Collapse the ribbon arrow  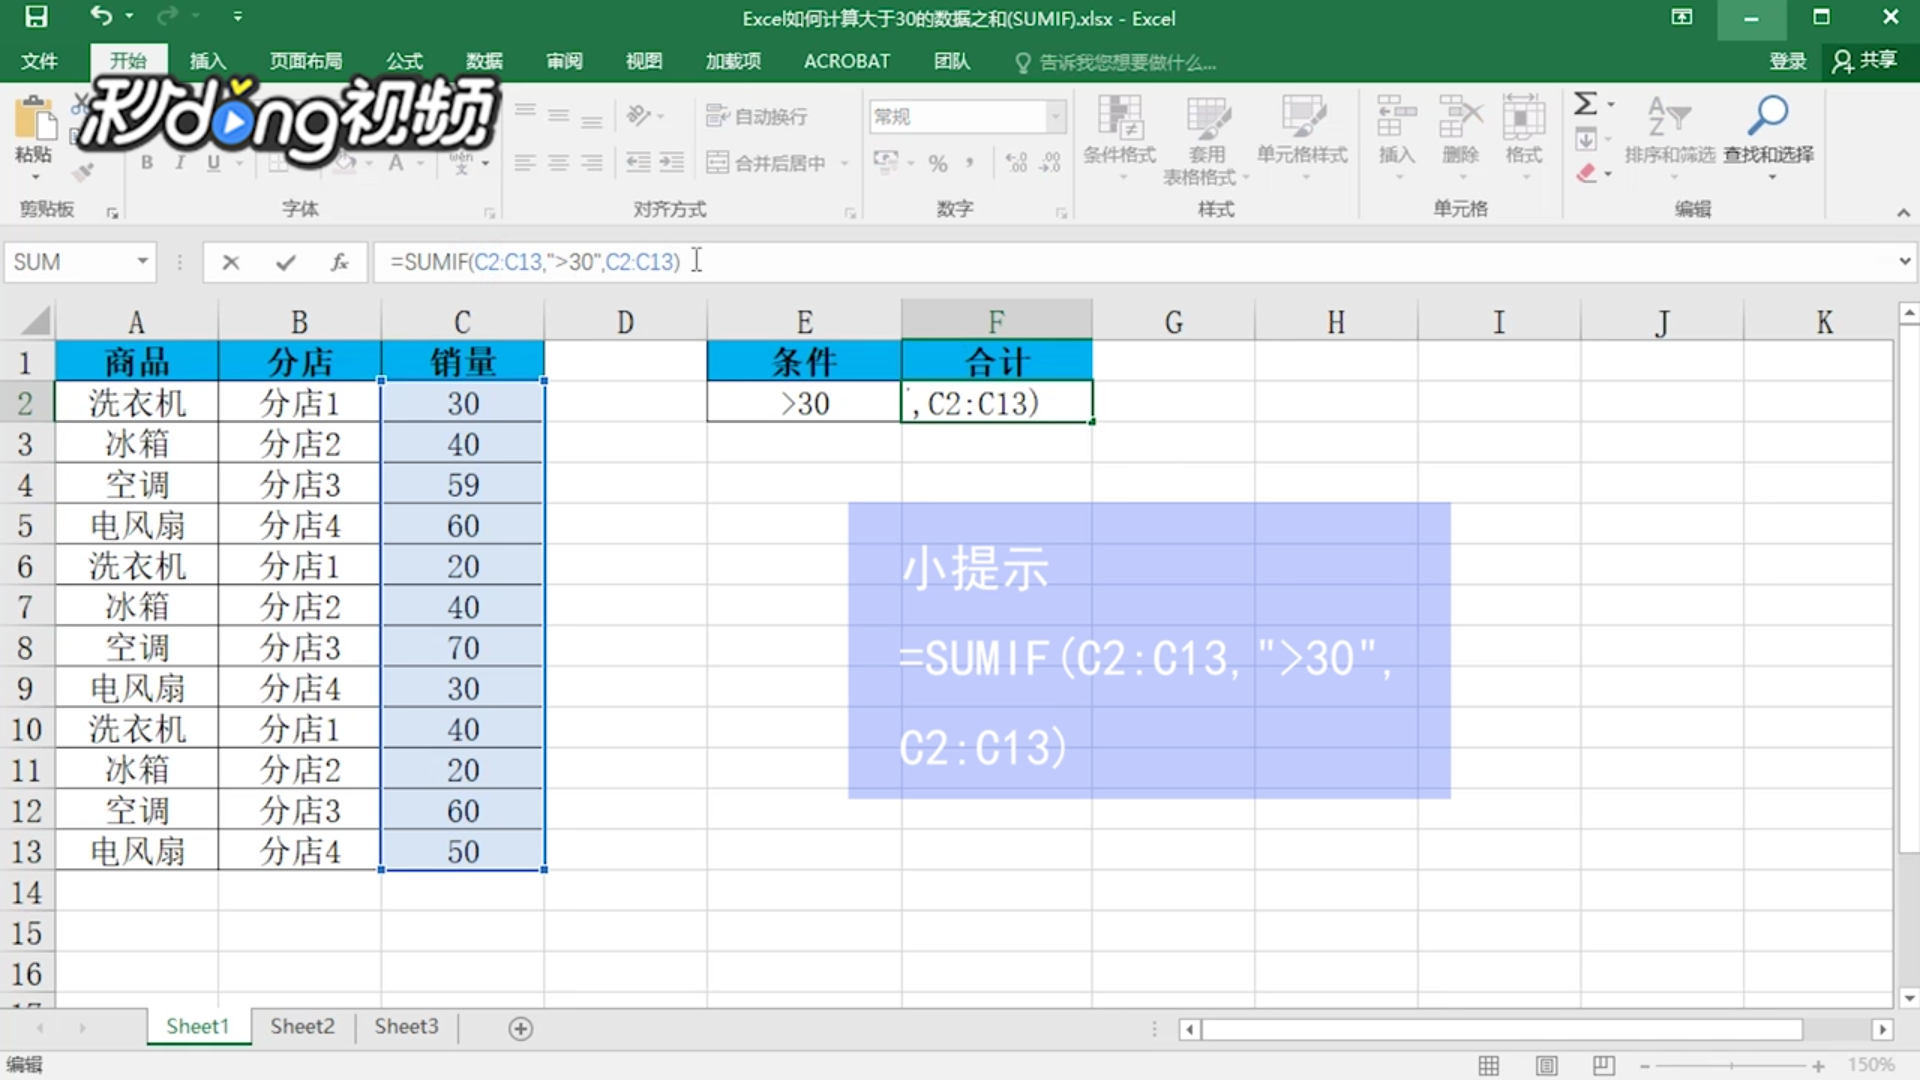1903,212
